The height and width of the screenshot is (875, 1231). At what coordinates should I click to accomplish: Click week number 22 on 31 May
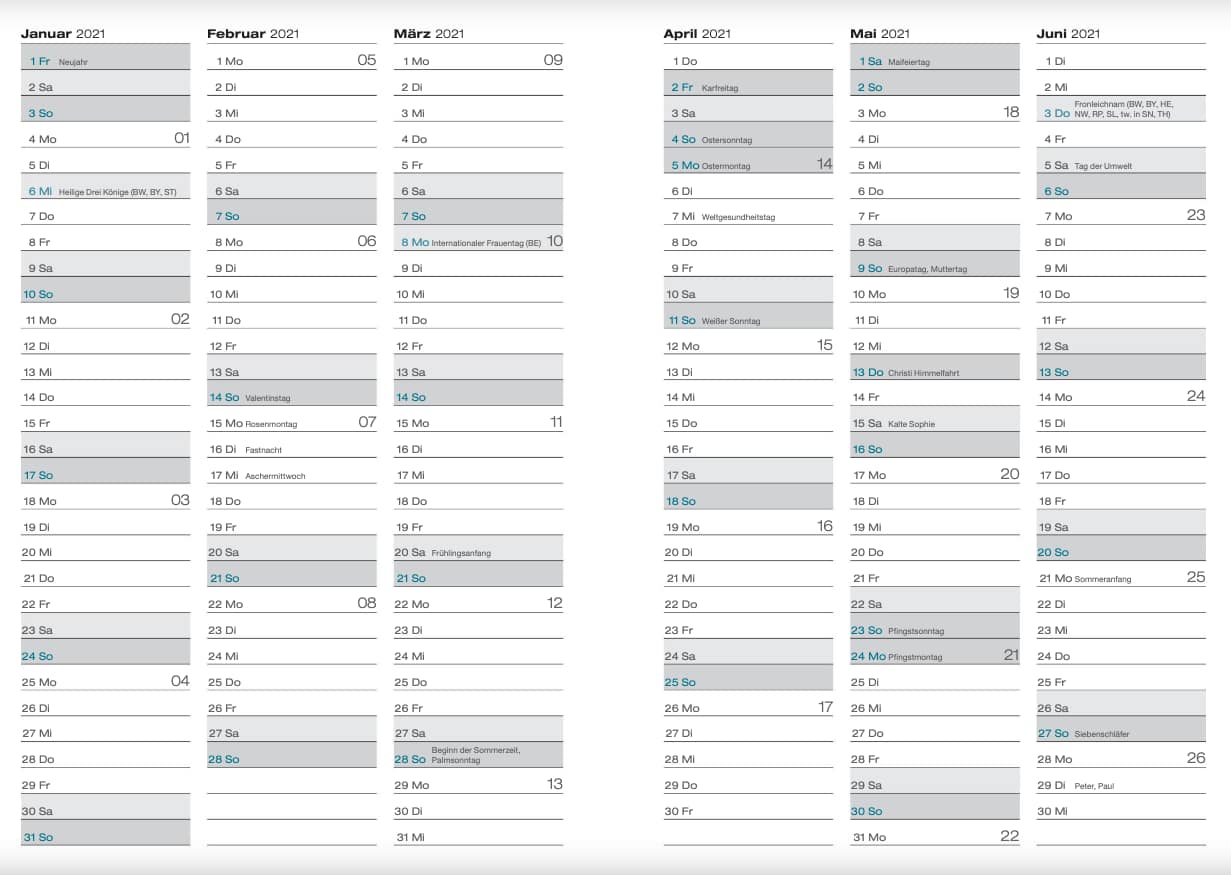click(1009, 836)
